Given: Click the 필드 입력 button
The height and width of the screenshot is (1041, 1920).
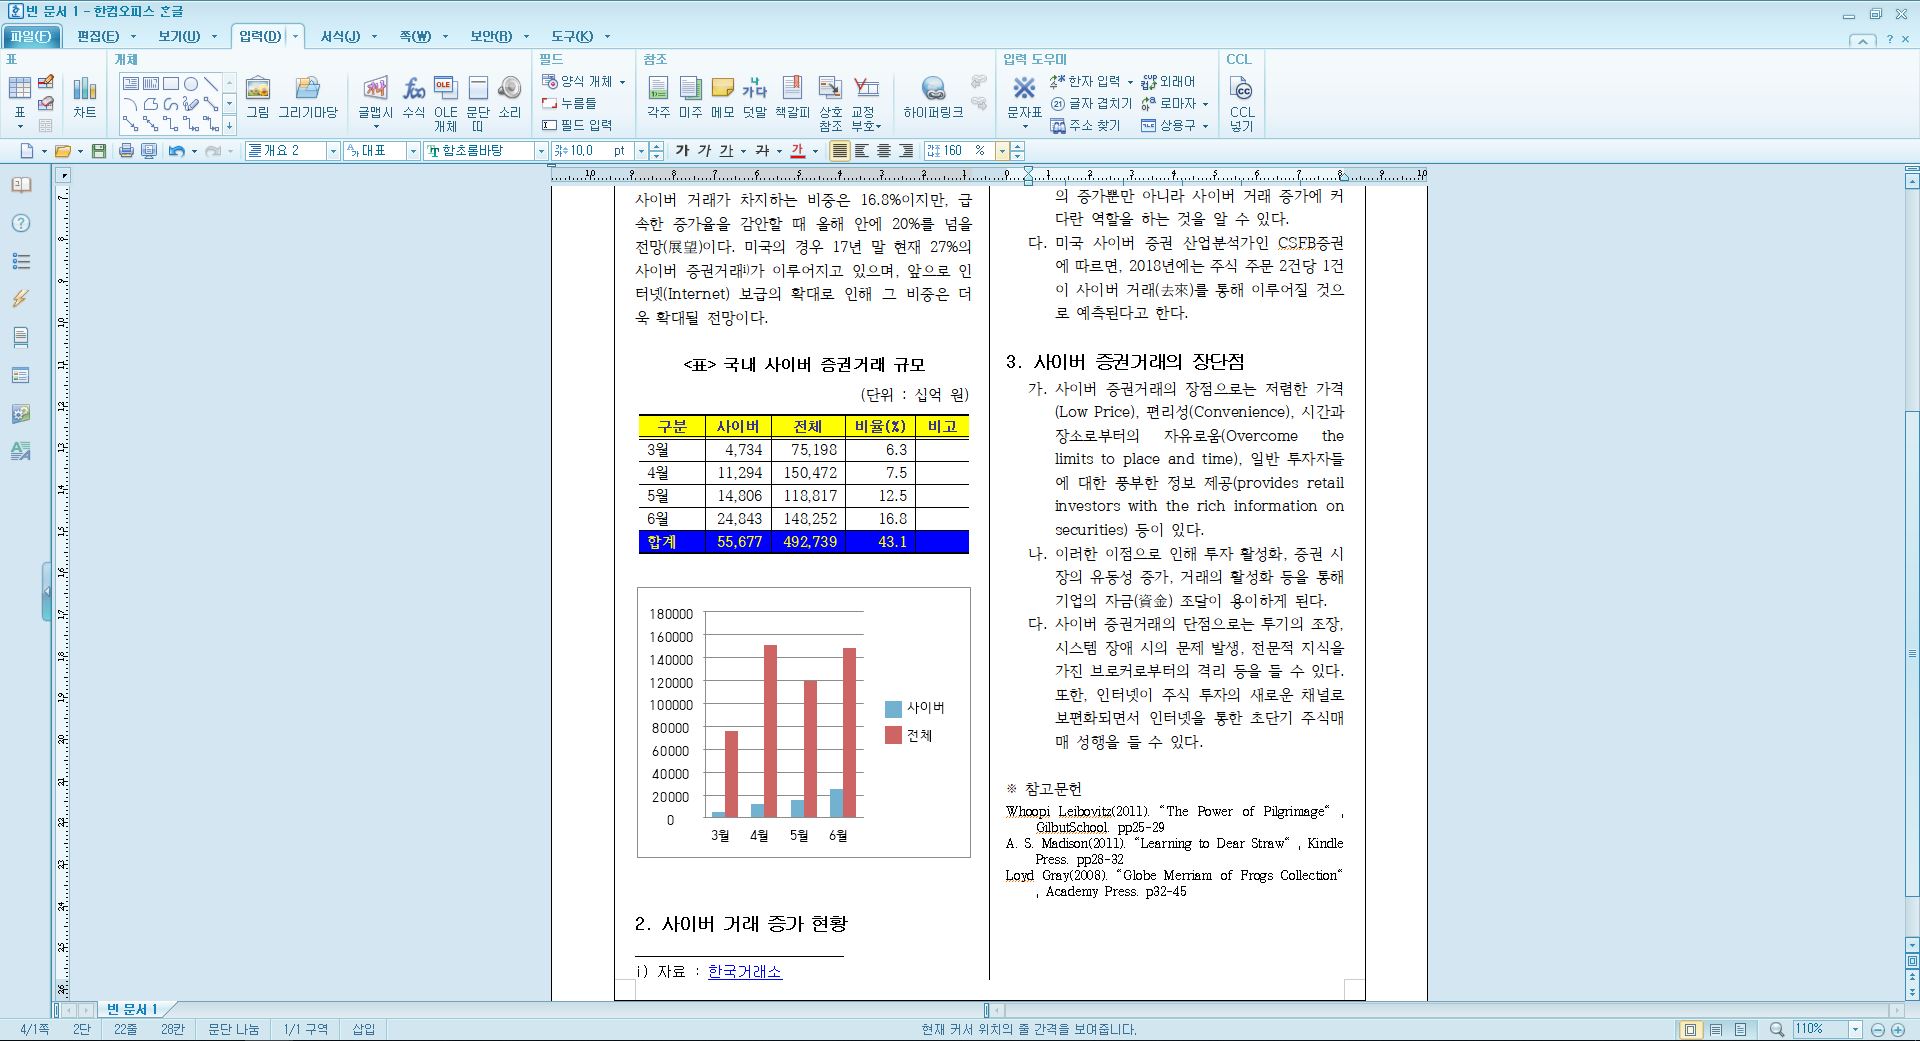Looking at the screenshot, I should [577, 125].
